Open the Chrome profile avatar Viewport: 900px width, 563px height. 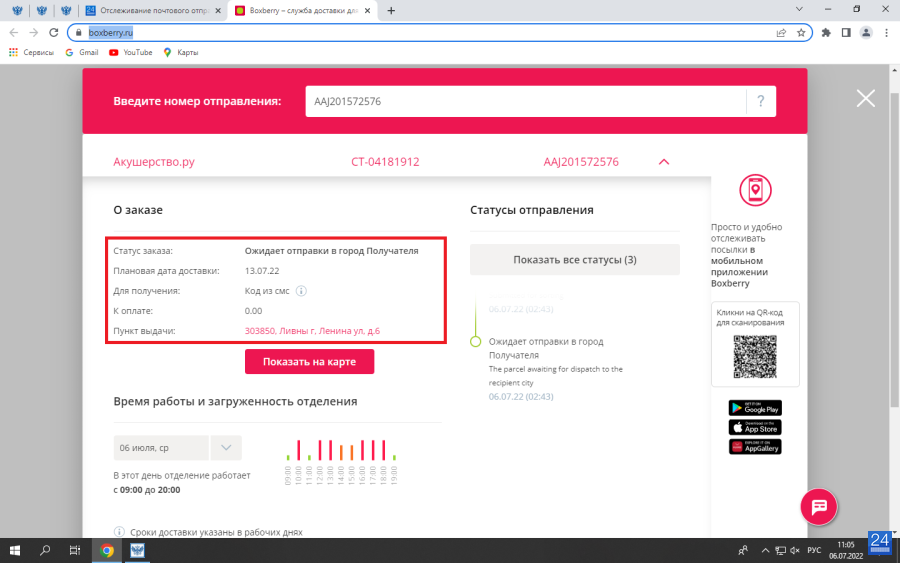coord(866,33)
